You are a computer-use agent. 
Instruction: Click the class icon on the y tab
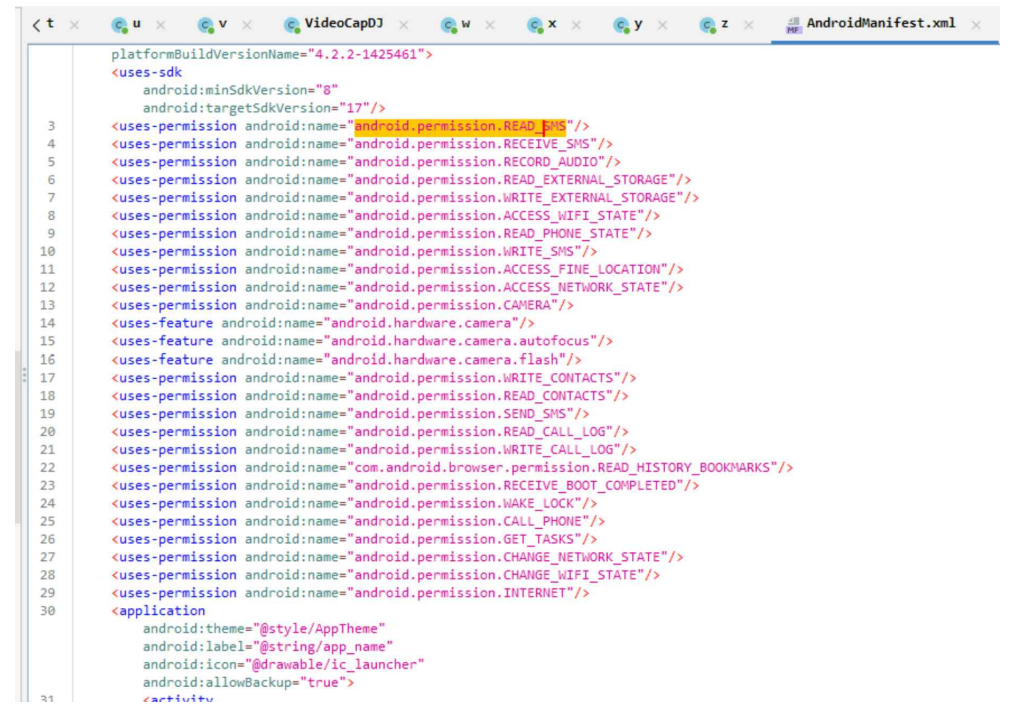pyautogui.click(x=621, y=24)
